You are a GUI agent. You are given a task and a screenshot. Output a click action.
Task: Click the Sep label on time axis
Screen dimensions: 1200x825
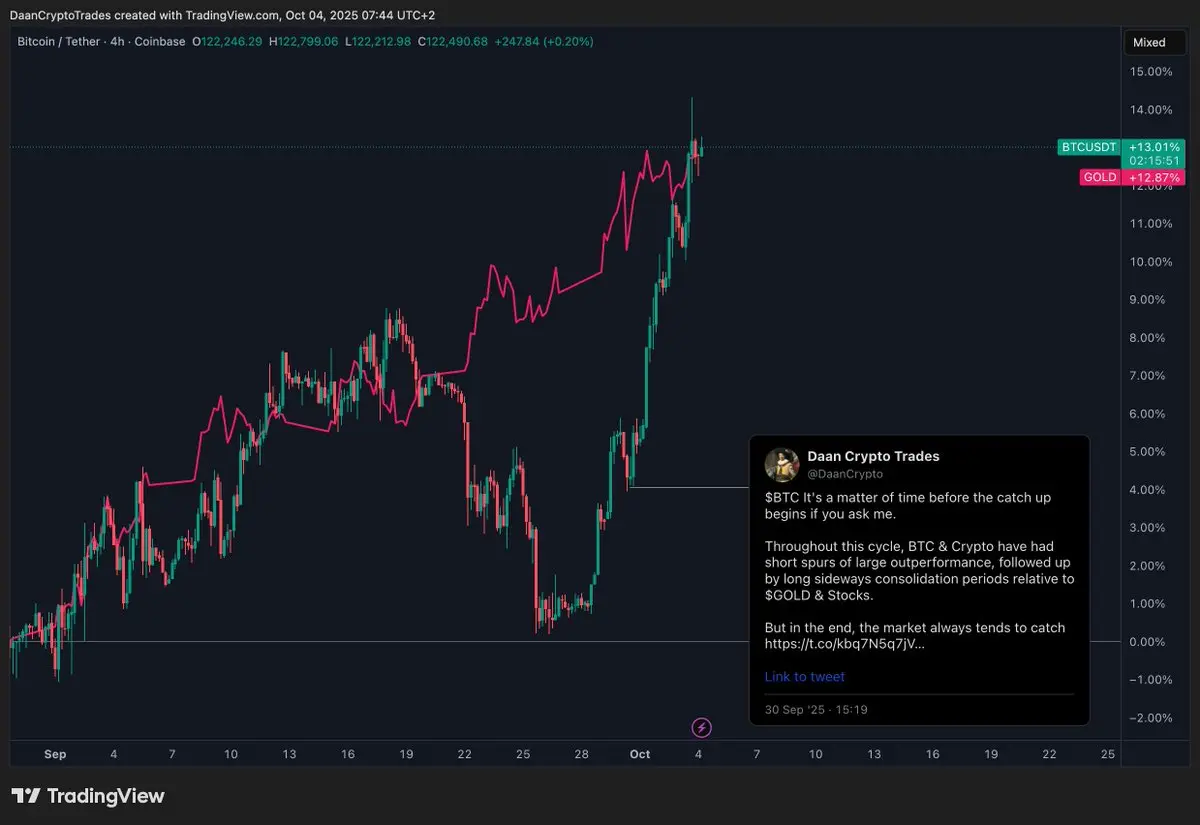point(55,754)
